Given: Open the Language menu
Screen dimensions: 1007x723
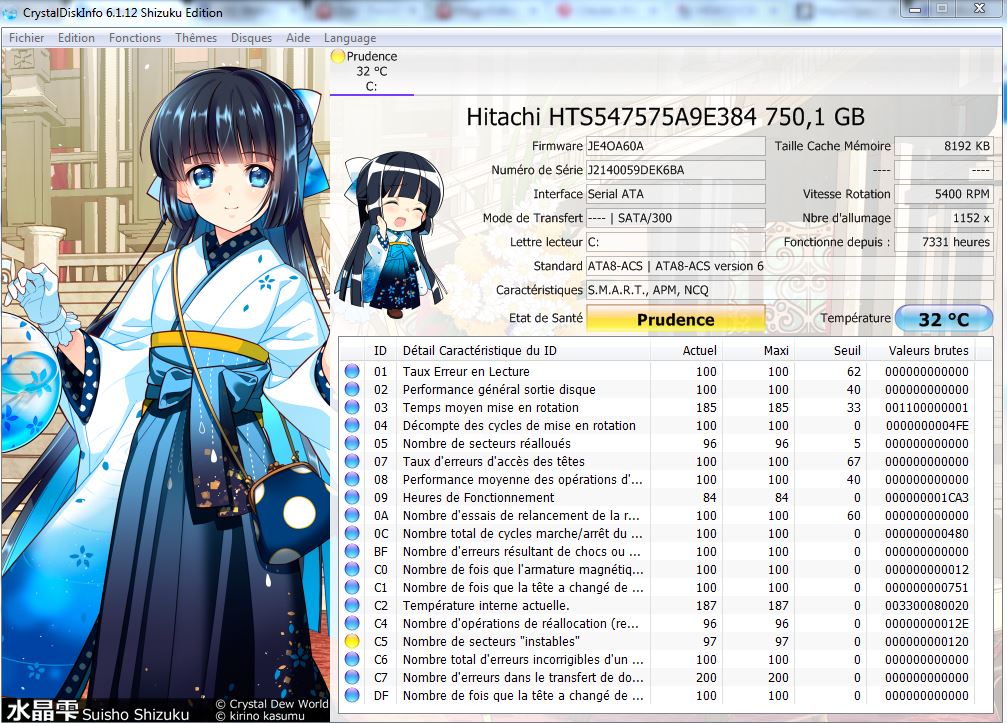Looking at the screenshot, I should [350, 38].
